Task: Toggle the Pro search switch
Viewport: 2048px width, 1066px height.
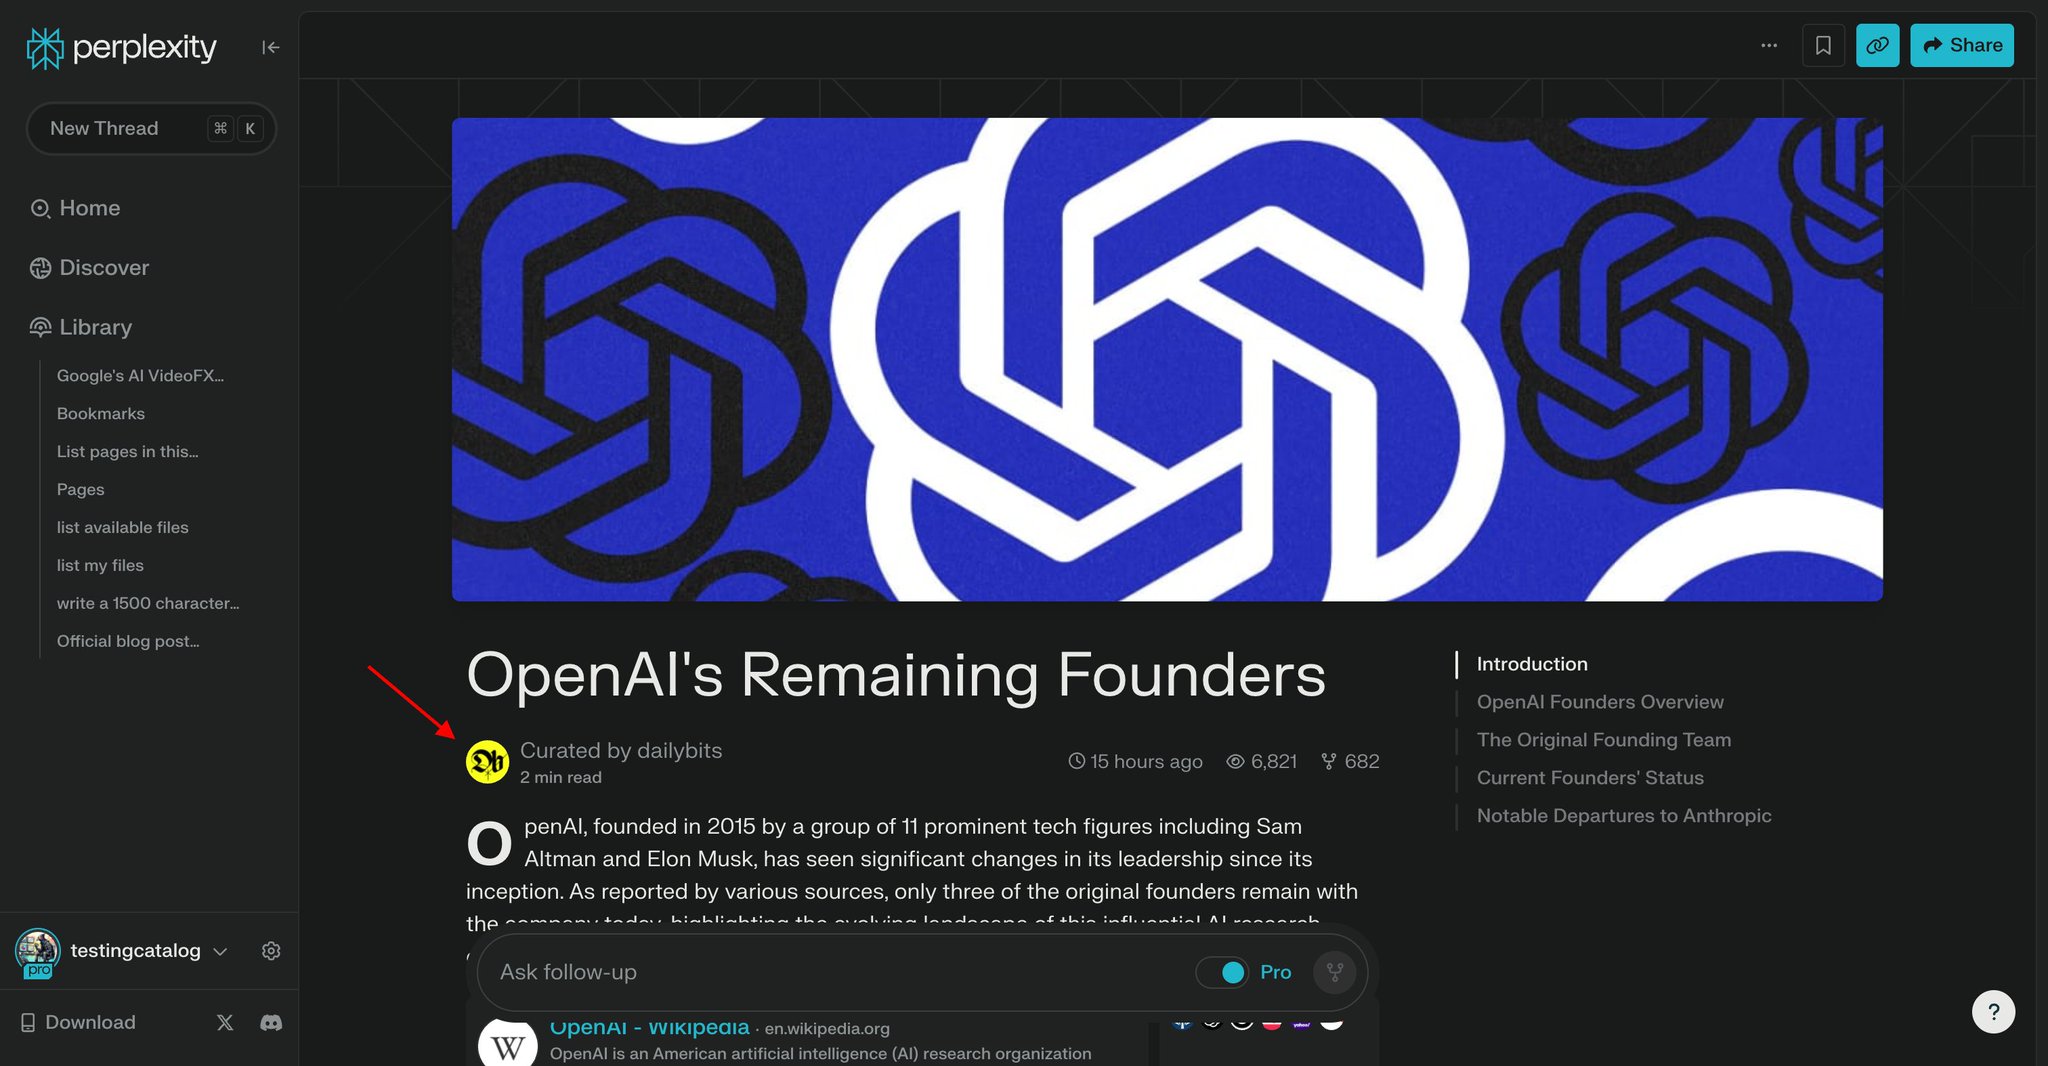Action: (1222, 972)
